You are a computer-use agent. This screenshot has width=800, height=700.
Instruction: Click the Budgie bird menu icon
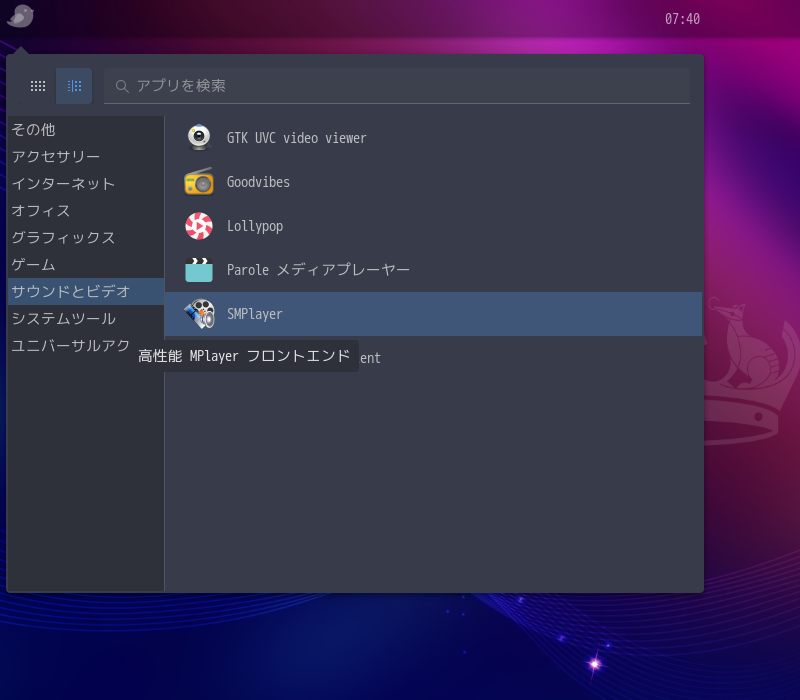[x=20, y=16]
